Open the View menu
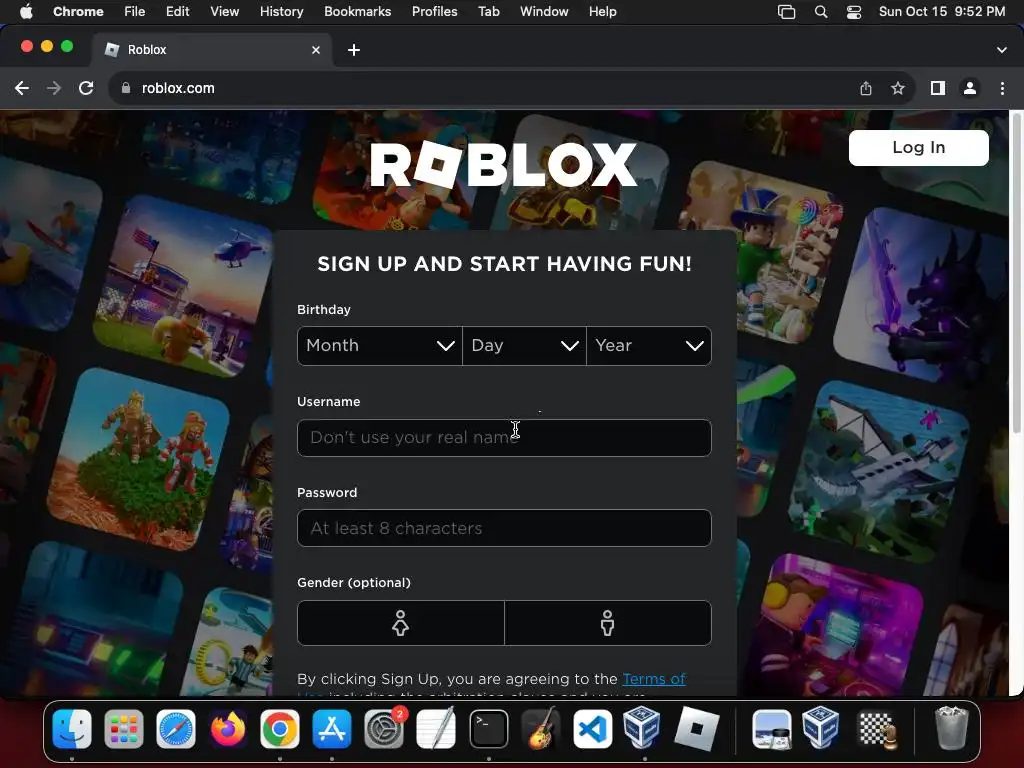This screenshot has width=1024, height=768. tap(224, 12)
